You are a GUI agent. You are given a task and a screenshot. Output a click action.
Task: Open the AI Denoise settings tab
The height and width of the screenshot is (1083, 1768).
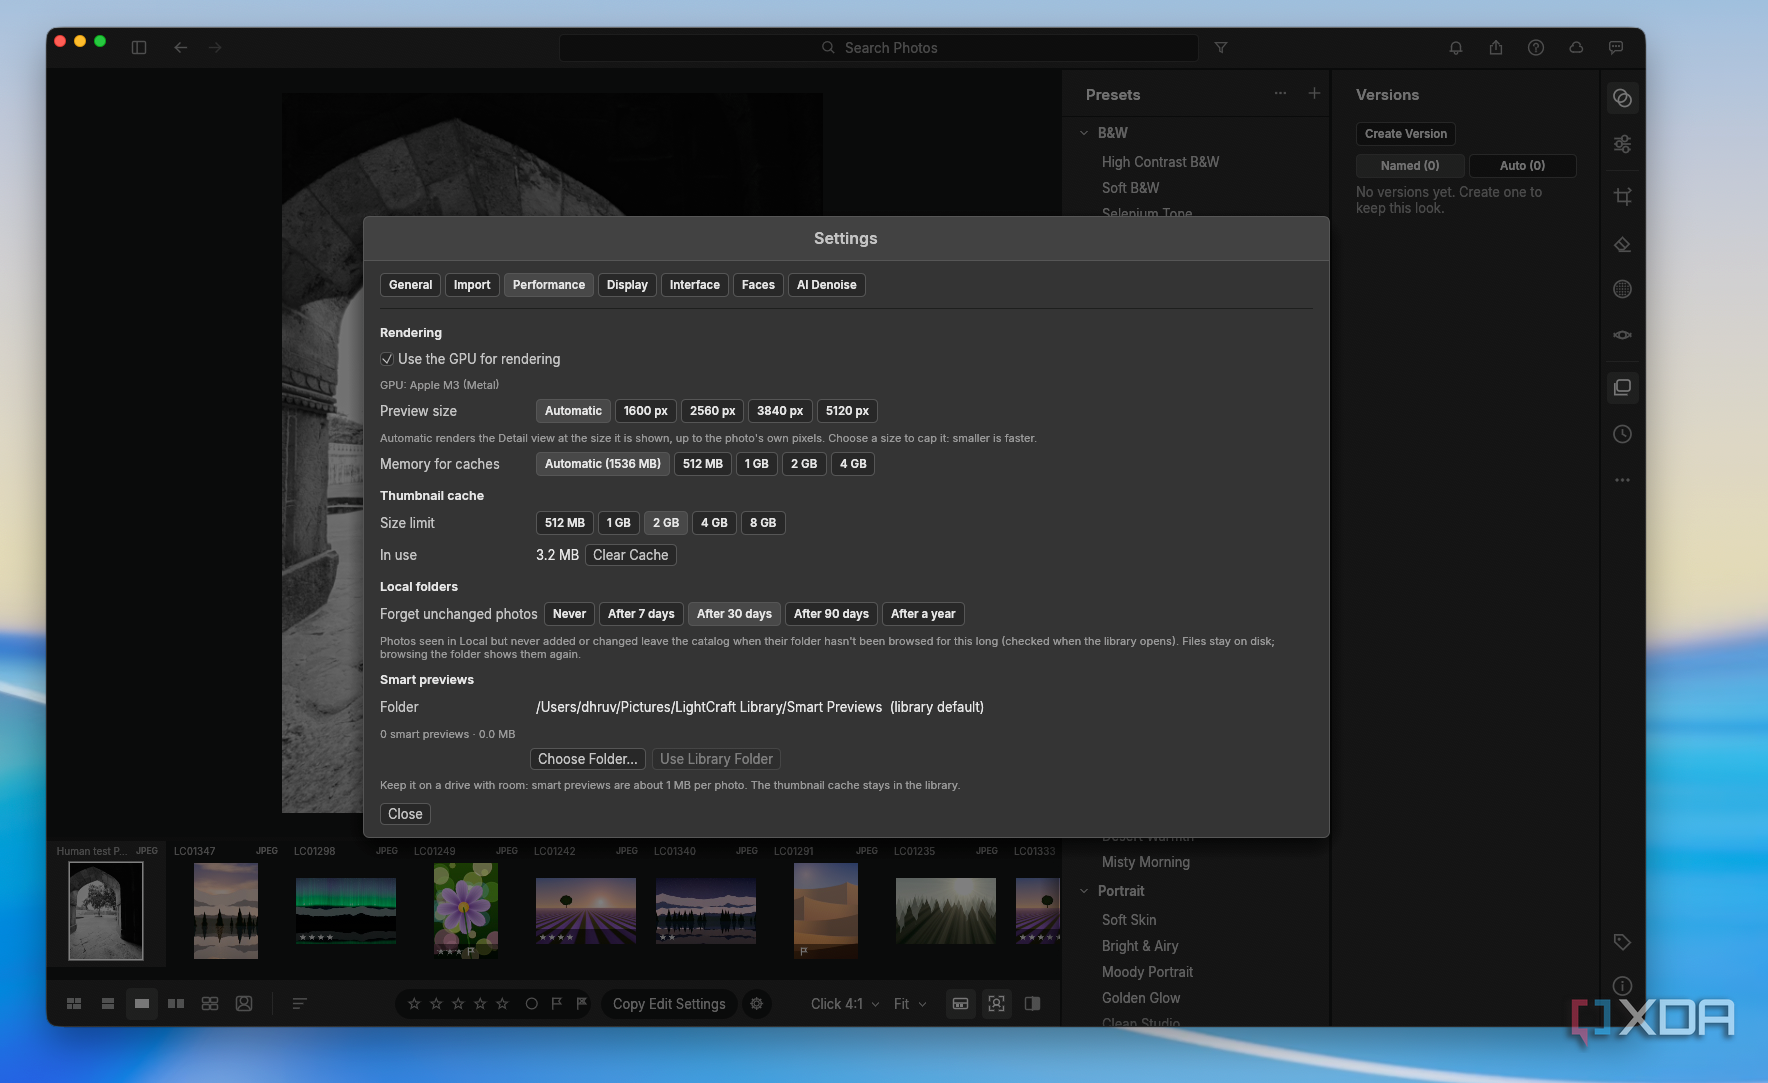826,285
